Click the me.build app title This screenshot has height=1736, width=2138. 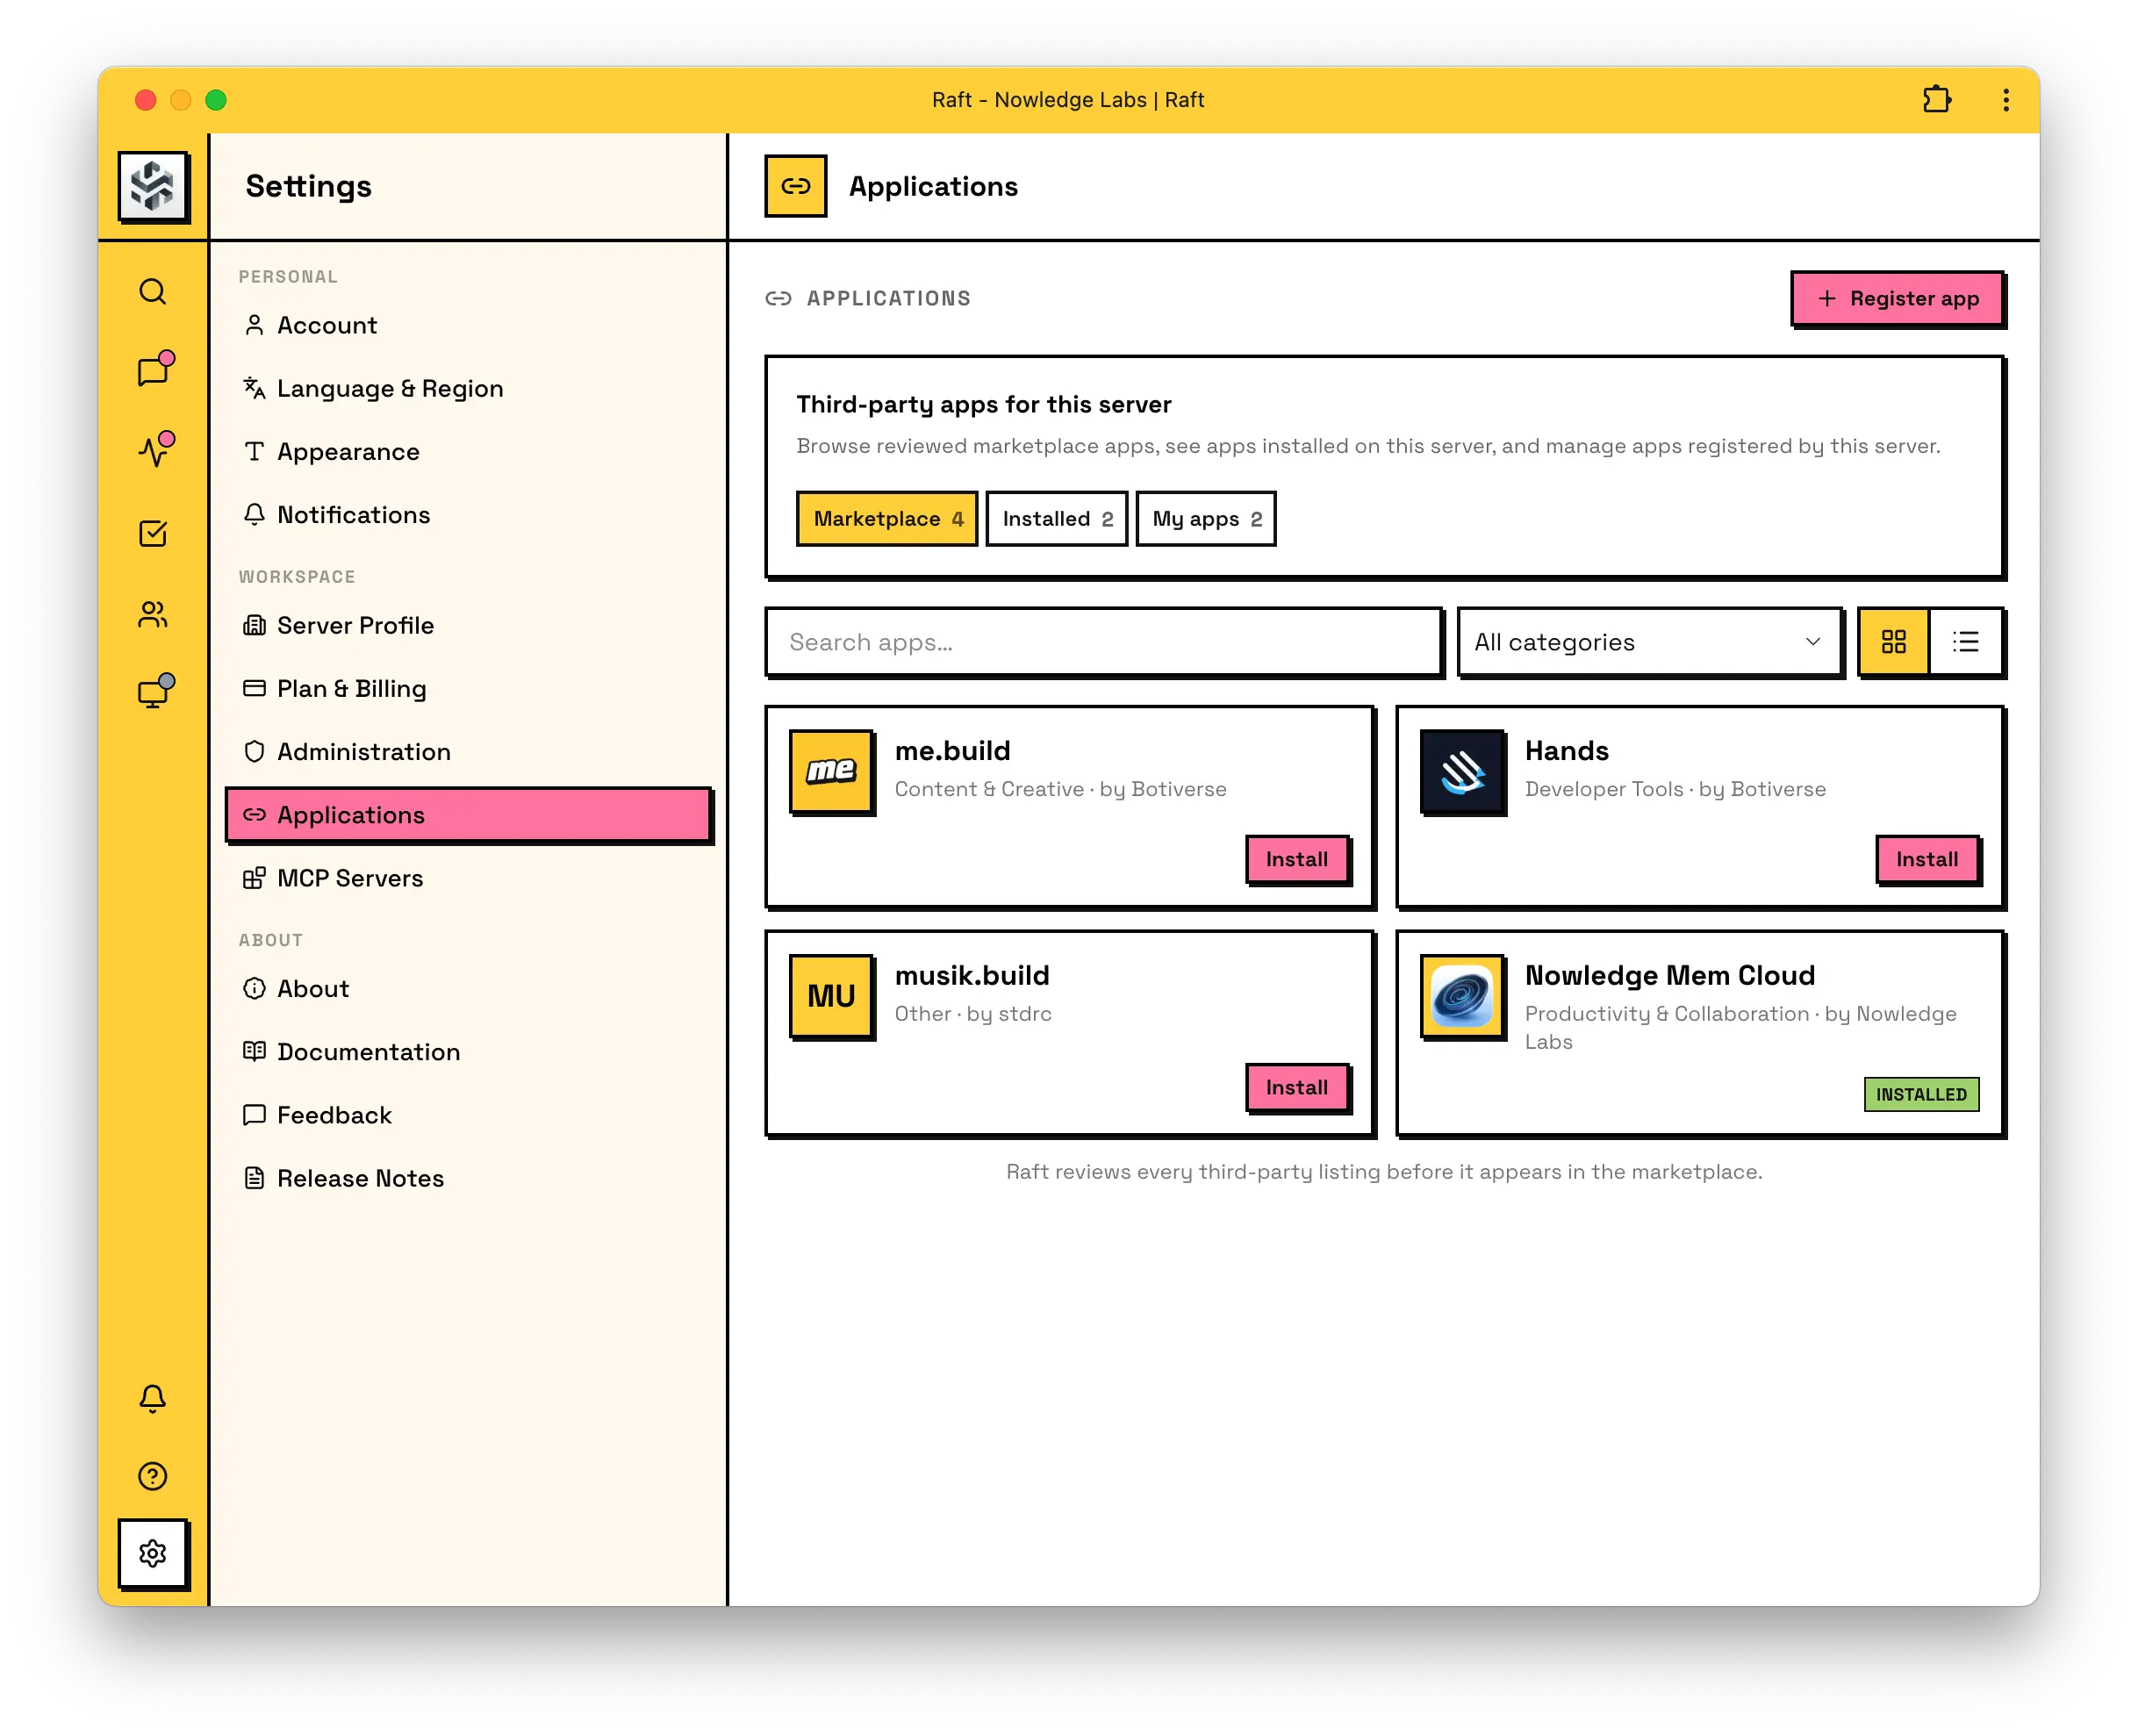952,751
